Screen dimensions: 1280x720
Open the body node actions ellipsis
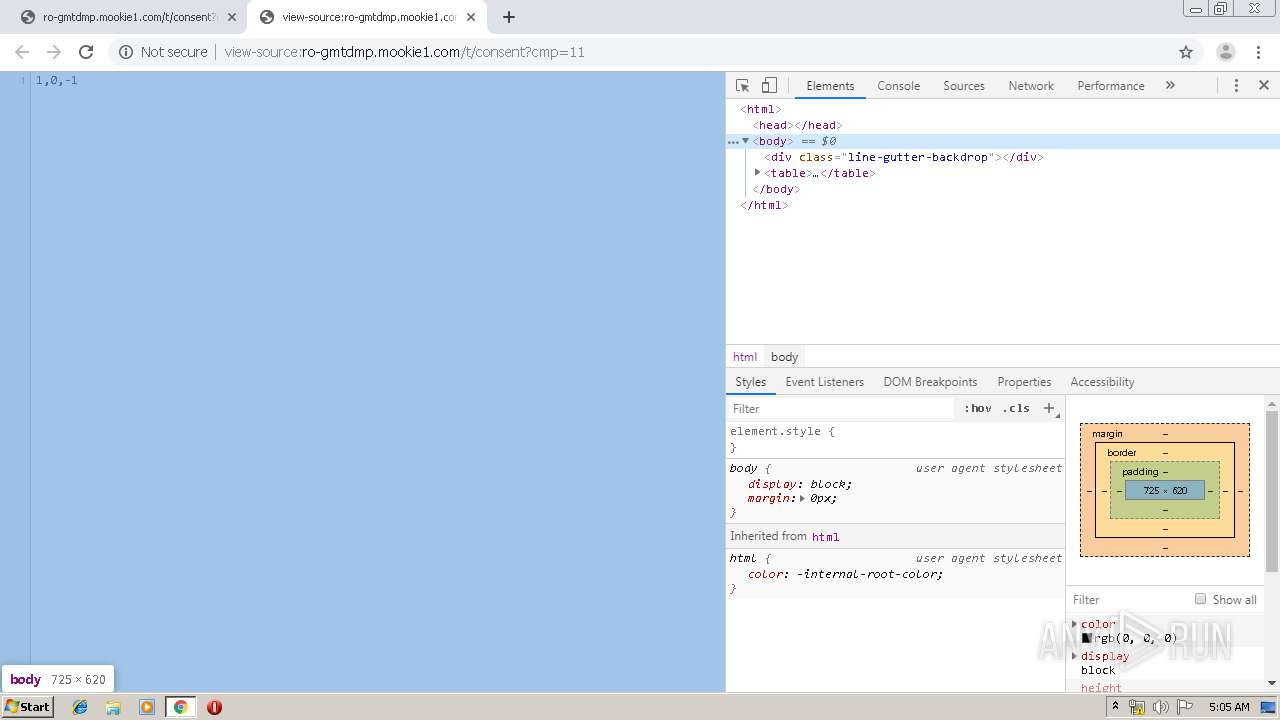point(732,142)
